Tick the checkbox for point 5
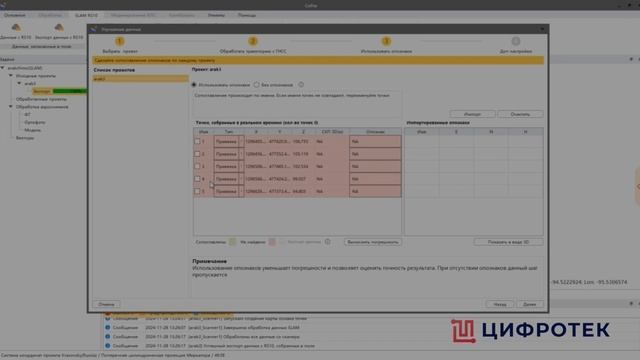The height and width of the screenshot is (360, 640). pos(198,191)
